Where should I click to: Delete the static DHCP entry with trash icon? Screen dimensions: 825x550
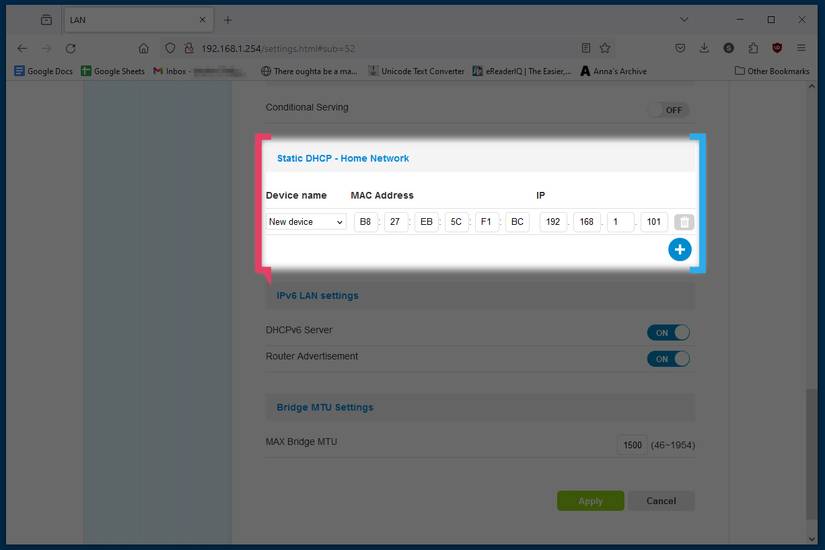[684, 222]
